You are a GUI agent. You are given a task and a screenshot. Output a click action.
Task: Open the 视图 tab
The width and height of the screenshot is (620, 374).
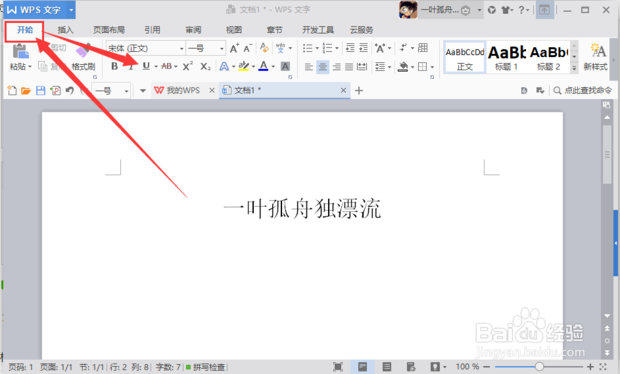click(234, 30)
